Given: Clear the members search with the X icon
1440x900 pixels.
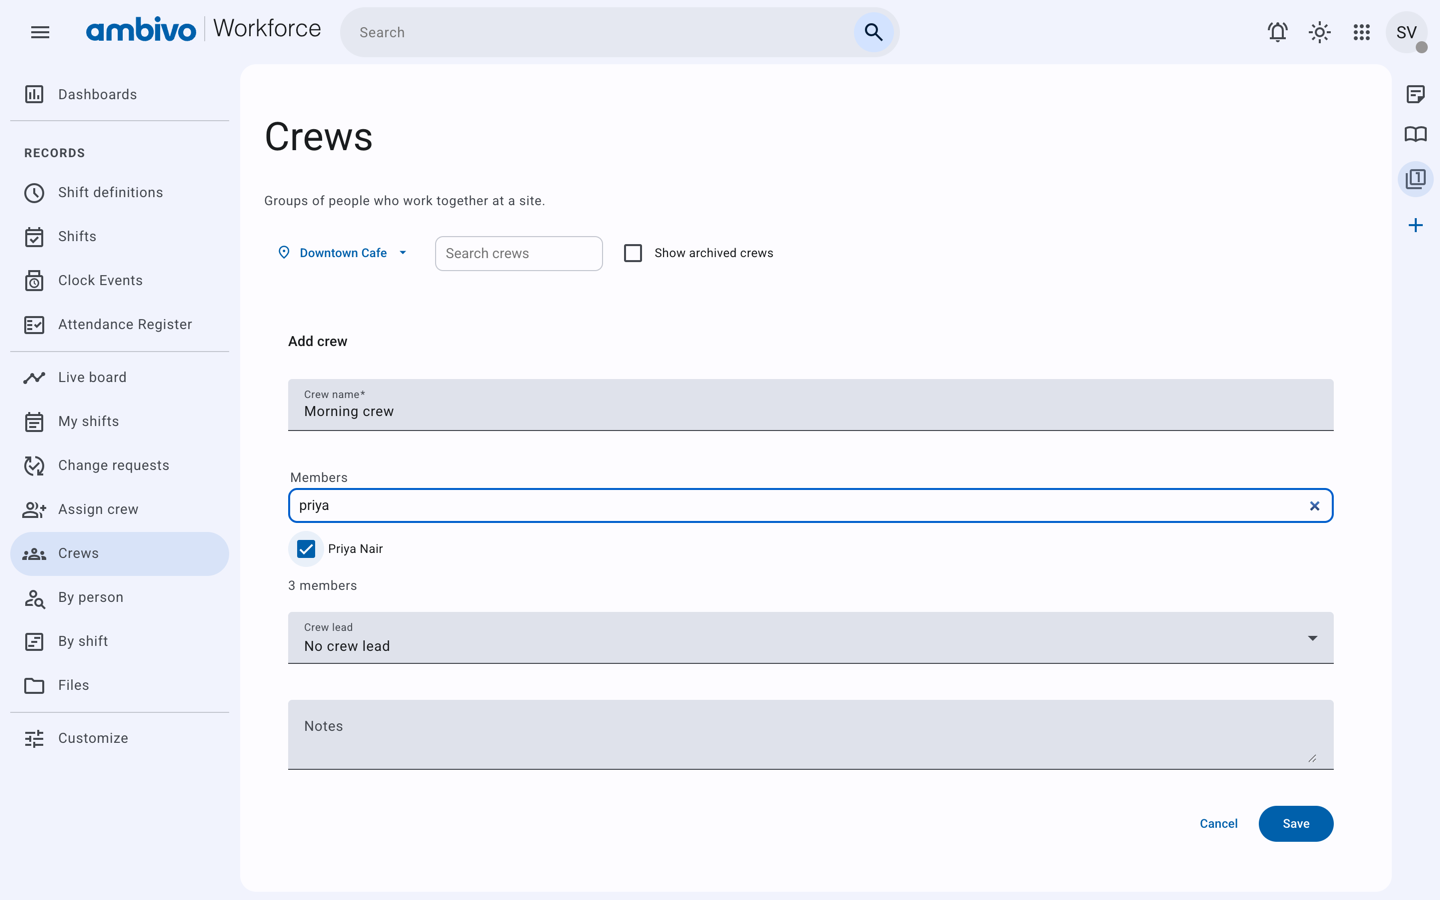Looking at the screenshot, I should (x=1314, y=506).
